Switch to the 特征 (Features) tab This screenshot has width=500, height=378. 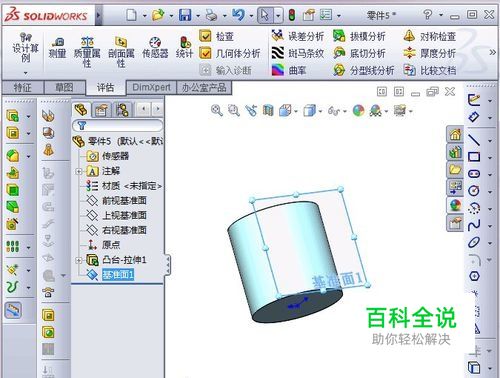click(x=23, y=87)
